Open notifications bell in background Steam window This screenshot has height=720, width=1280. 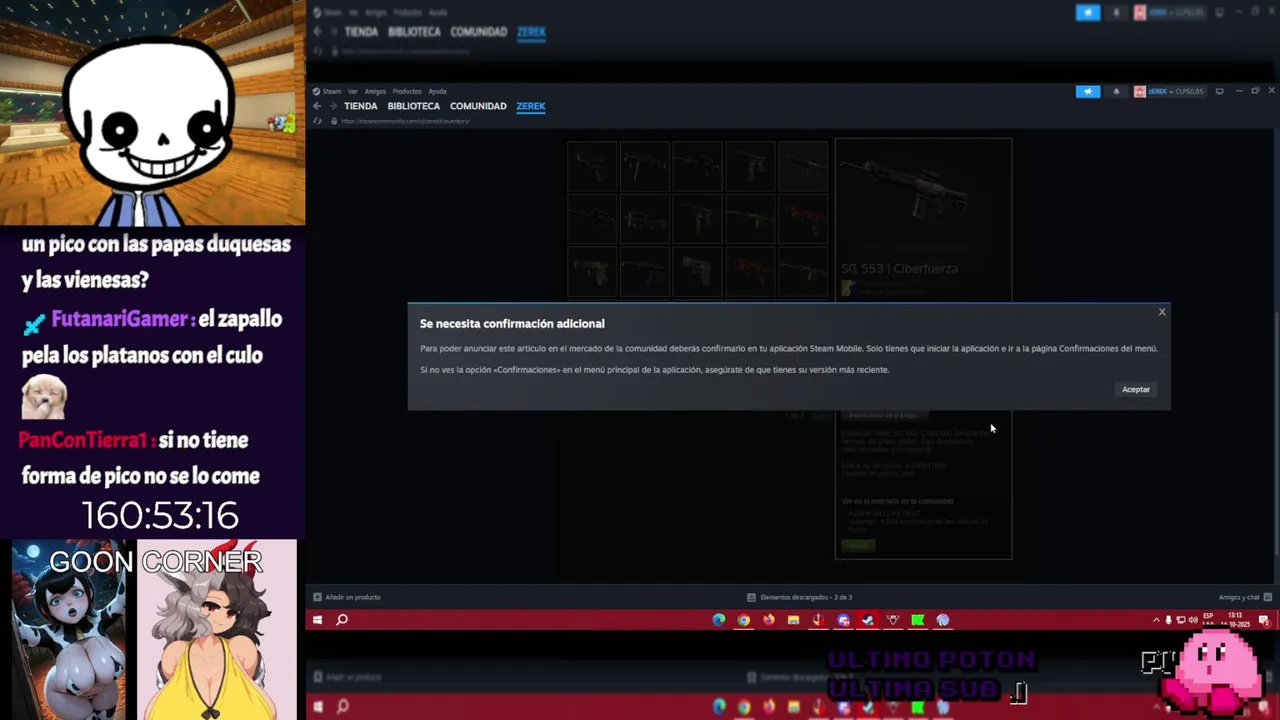coord(1117,13)
